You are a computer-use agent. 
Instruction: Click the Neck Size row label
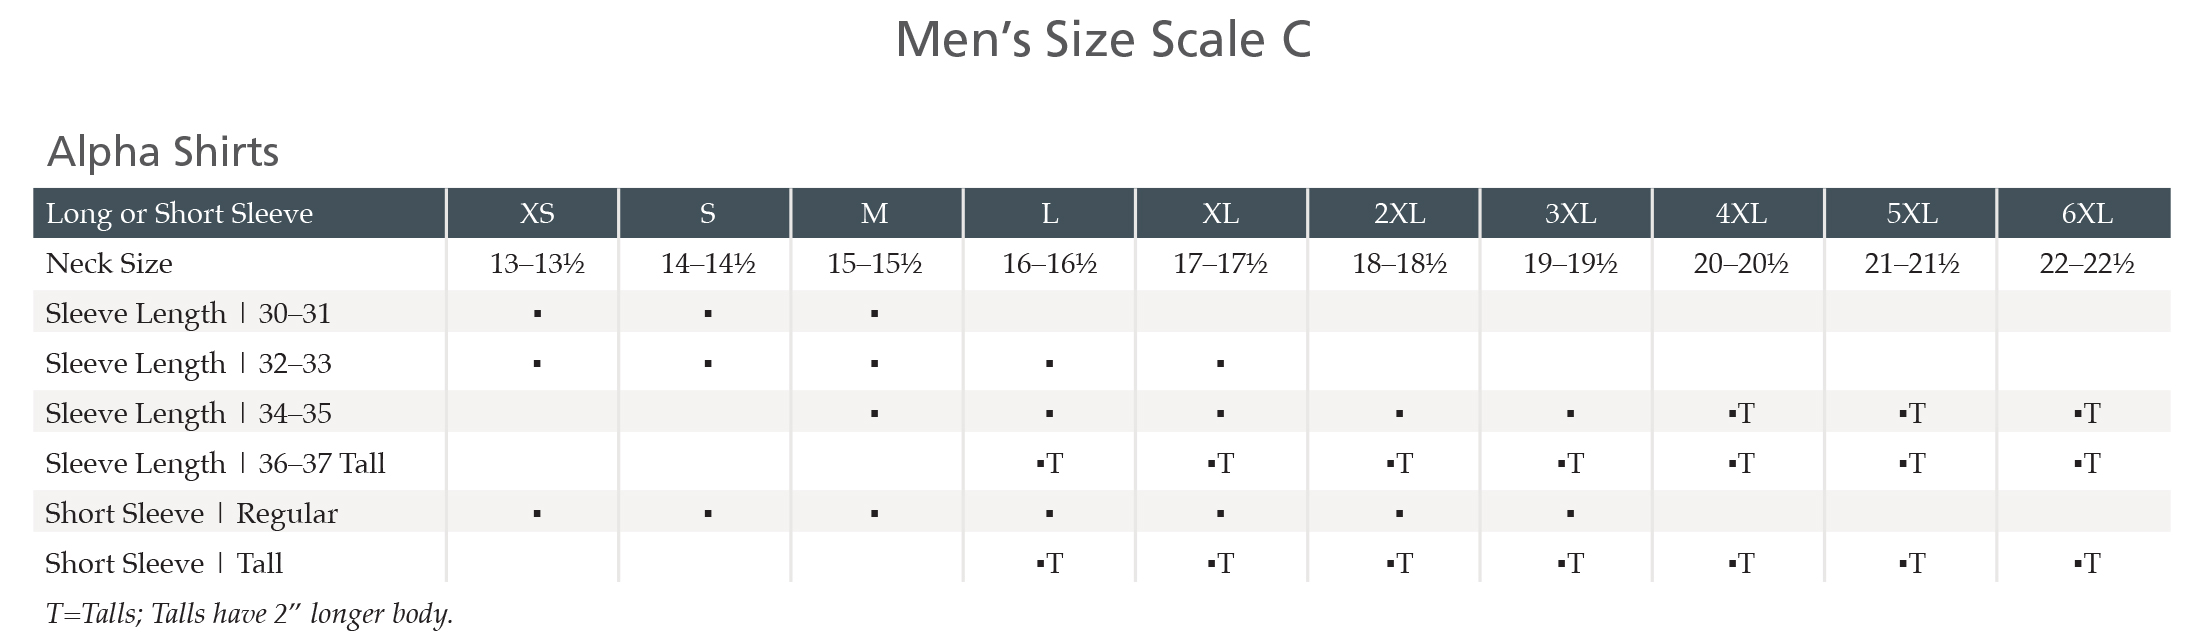click(x=109, y=263)
